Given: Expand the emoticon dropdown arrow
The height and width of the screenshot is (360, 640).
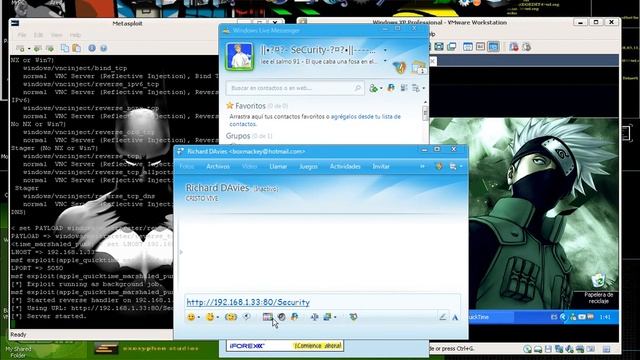Looking at the screenshot, I should 199,317.
